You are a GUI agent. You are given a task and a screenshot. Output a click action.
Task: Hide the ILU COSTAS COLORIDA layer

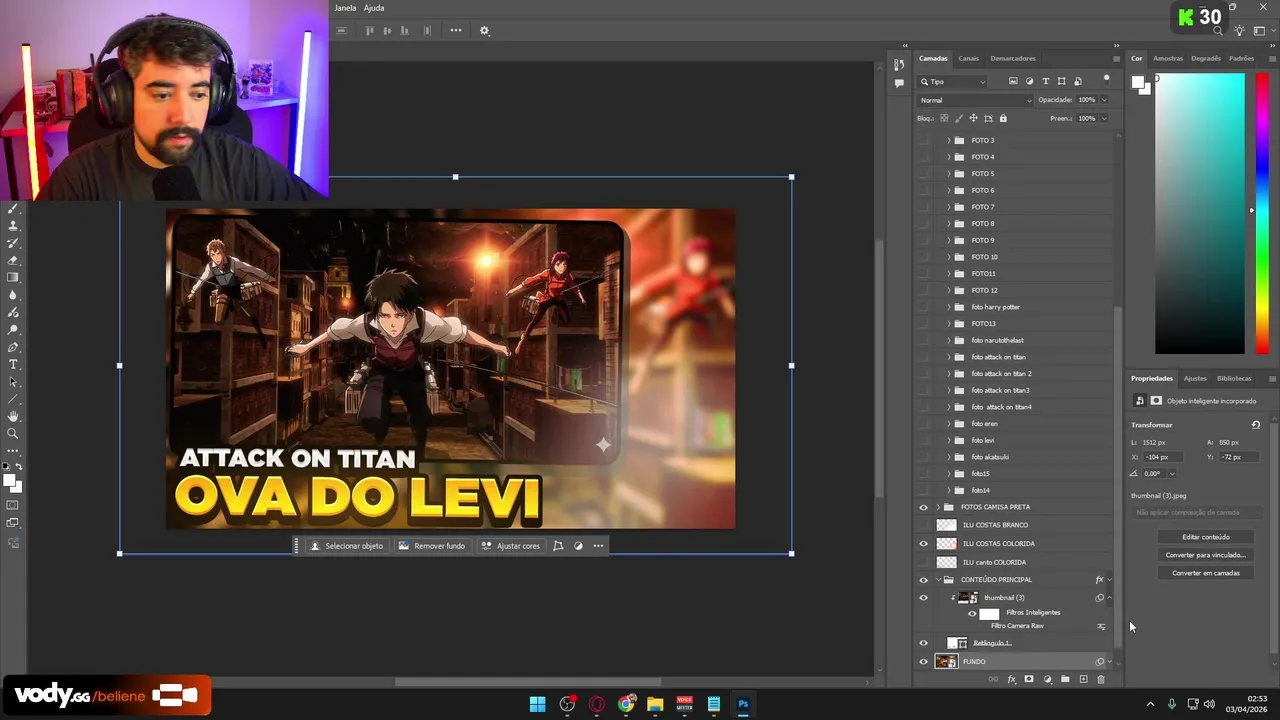coord(923,543)
